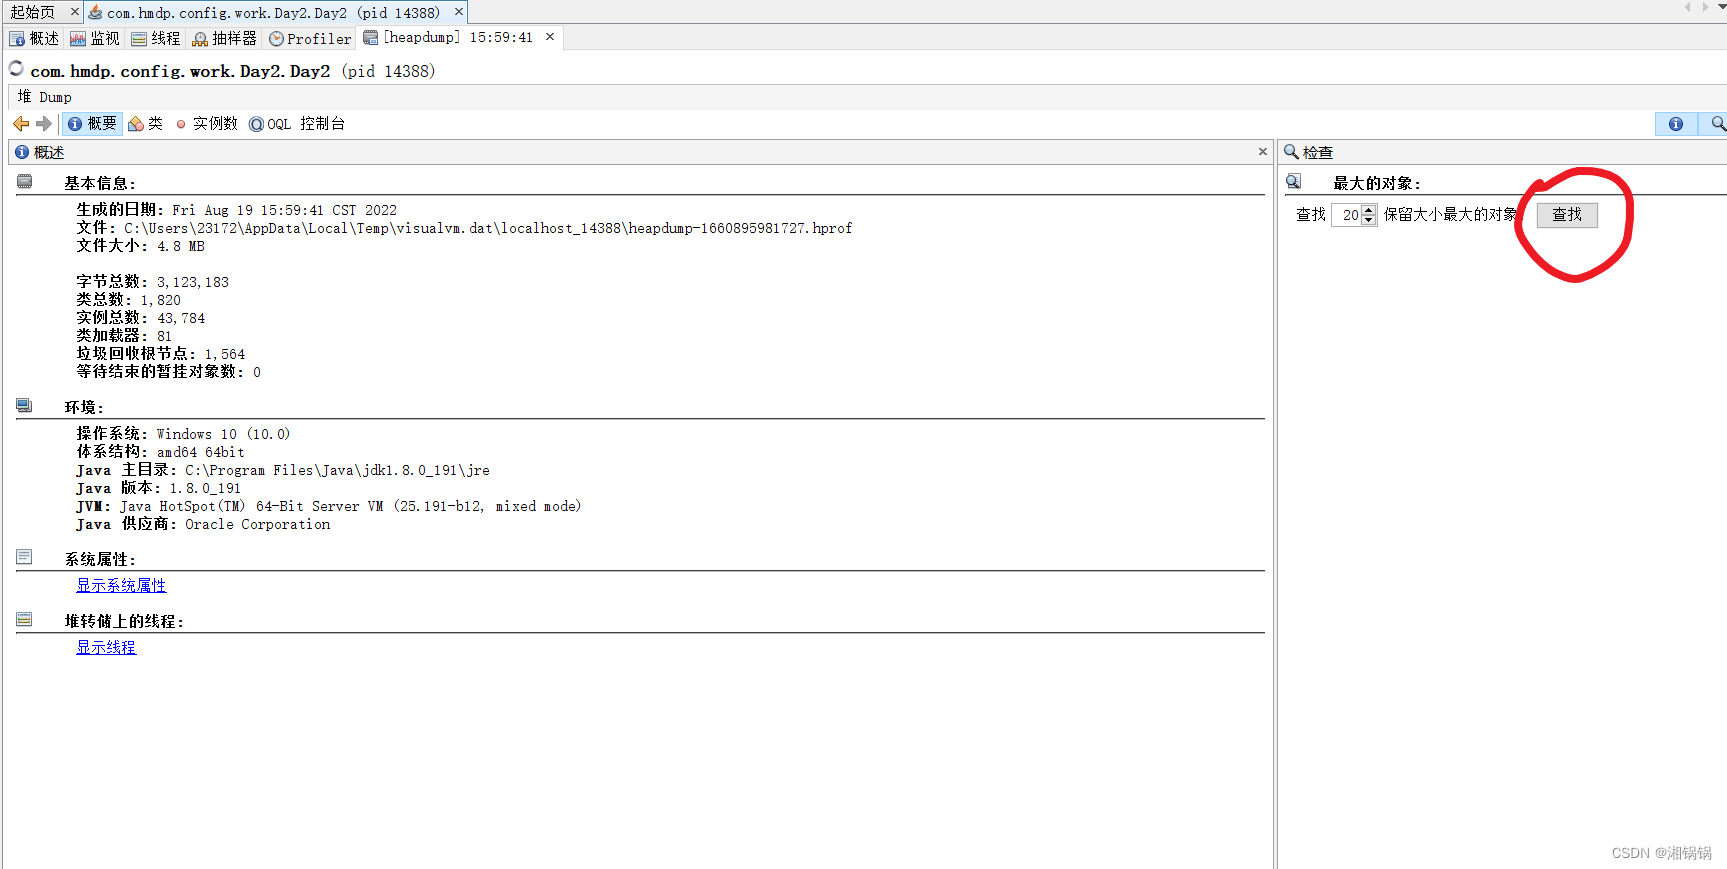Click the 类总数 value 1,820
The image size is (1727, 869).
[161, 301]
